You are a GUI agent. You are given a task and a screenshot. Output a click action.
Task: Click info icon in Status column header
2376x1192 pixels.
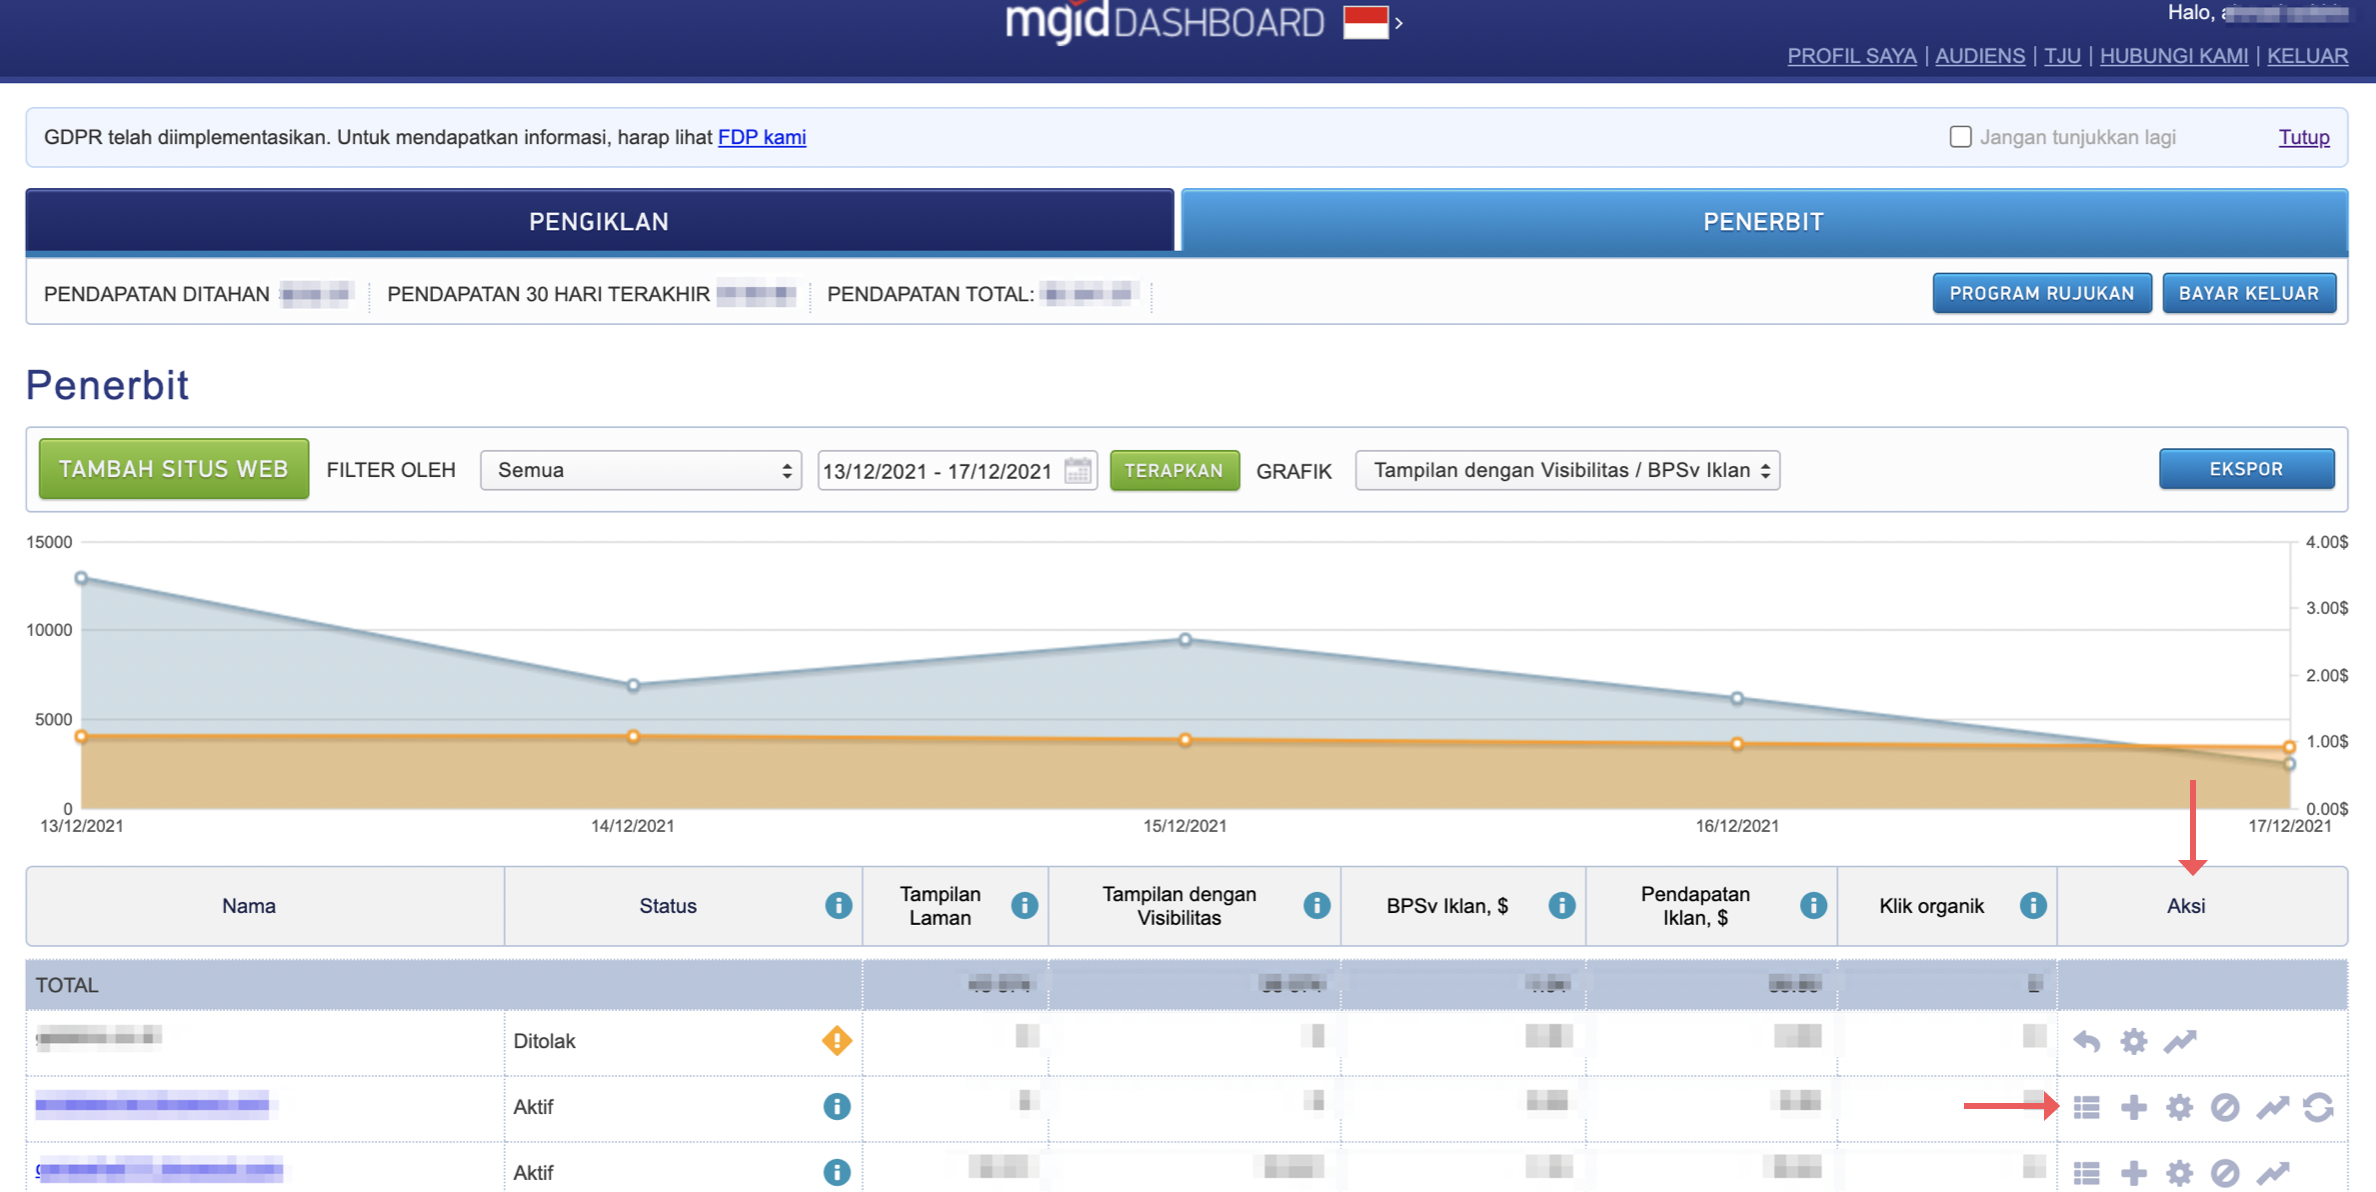pos(838,906)
